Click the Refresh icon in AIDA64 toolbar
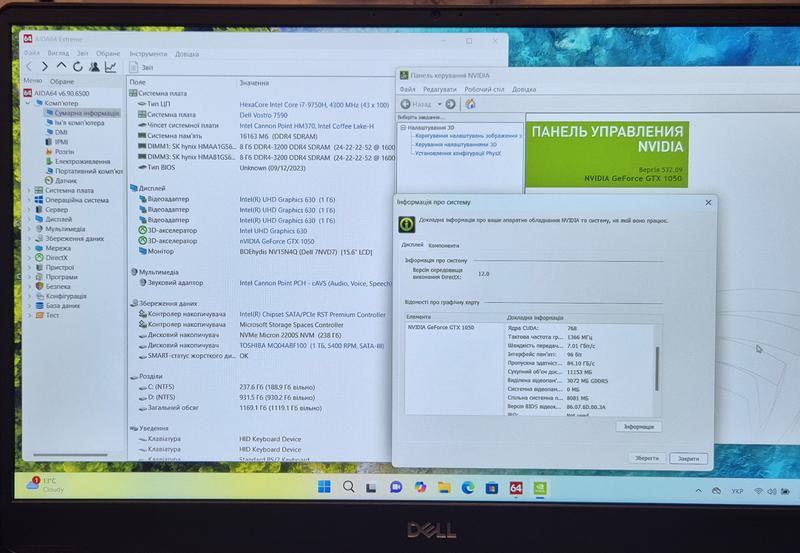The image size is (800, 553). [x=76, y=67]
